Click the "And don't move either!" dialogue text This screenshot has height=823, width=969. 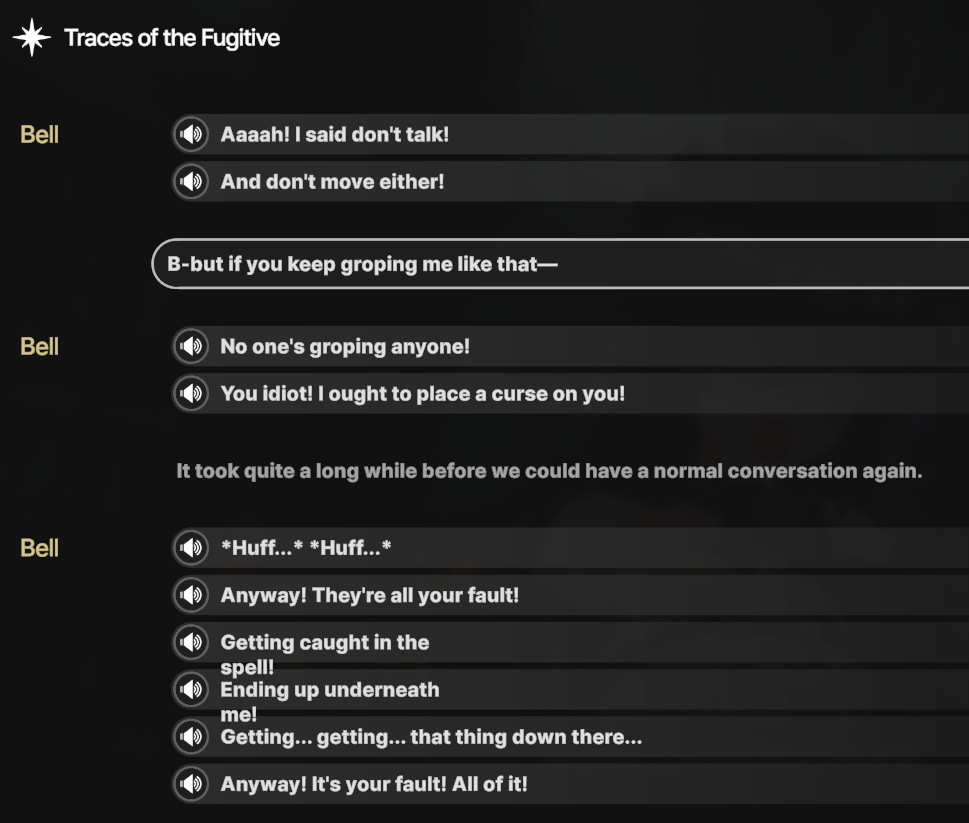coord(332,181)
